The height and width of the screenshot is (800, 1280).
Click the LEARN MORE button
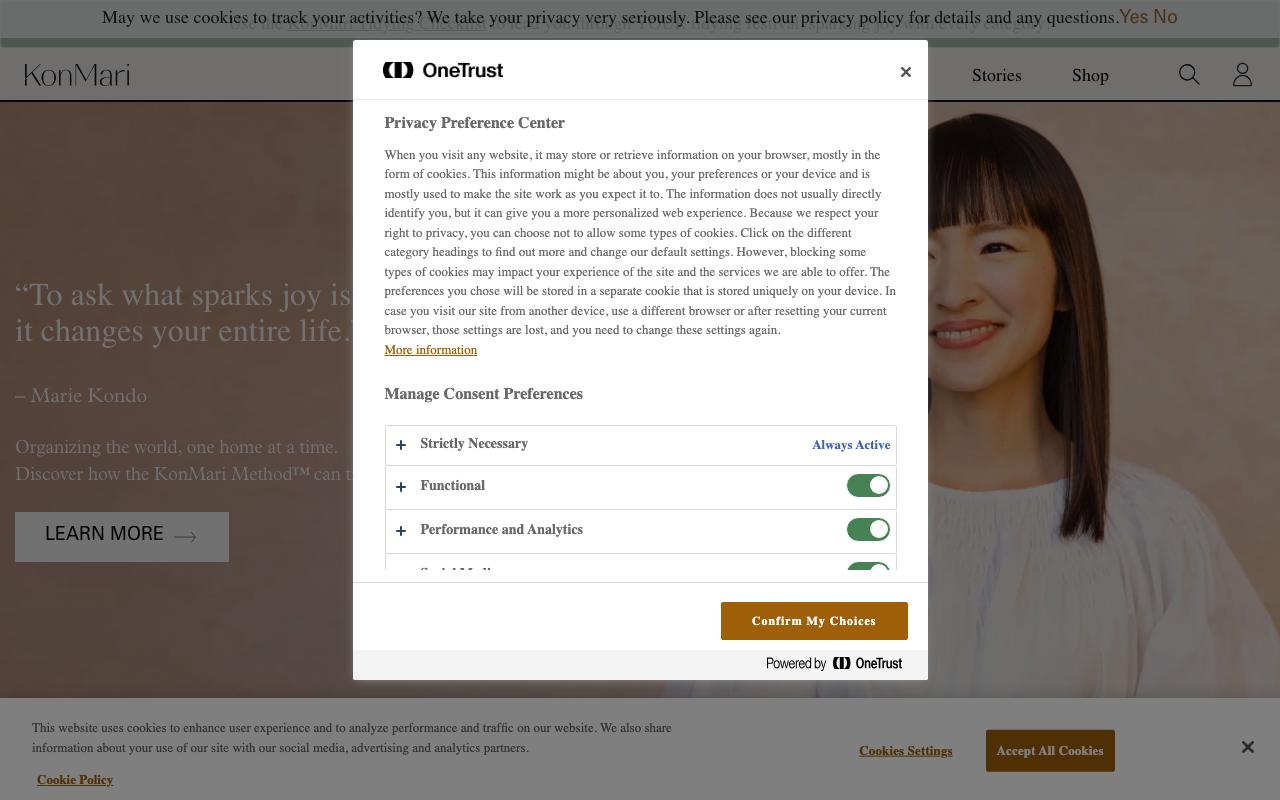pyautogui.click(x=122, y=537)
